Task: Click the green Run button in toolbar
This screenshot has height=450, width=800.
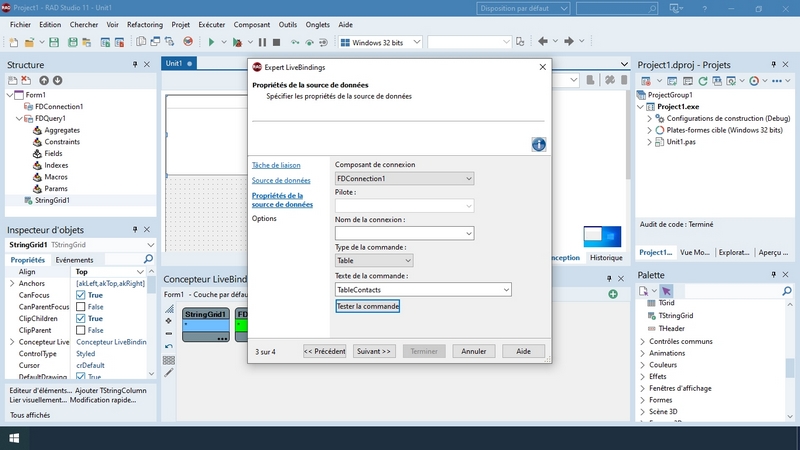Action: 211,42
